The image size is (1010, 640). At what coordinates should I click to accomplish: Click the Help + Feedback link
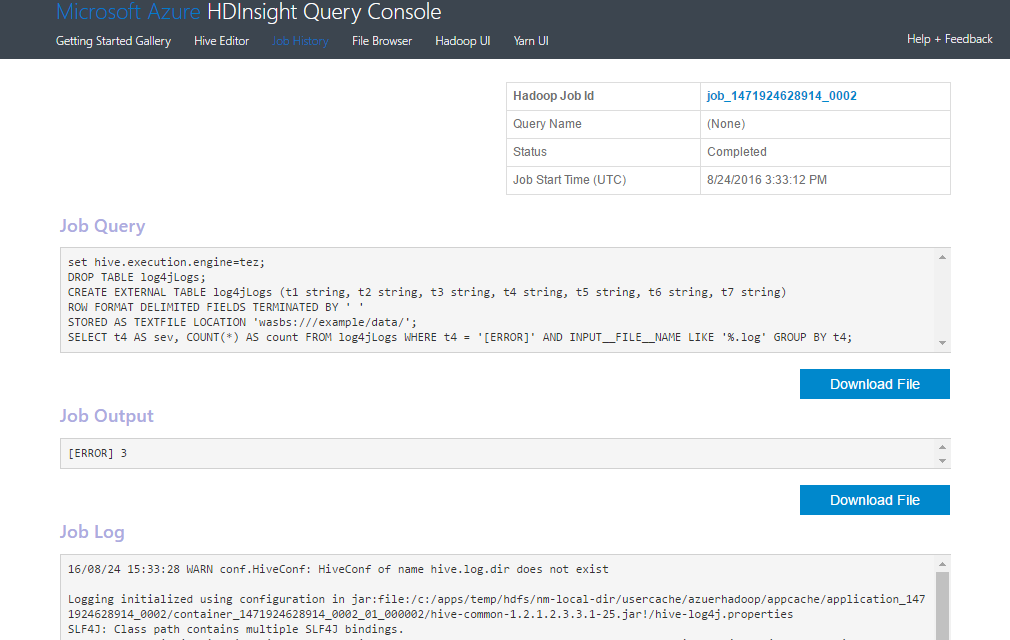(949, 39)
